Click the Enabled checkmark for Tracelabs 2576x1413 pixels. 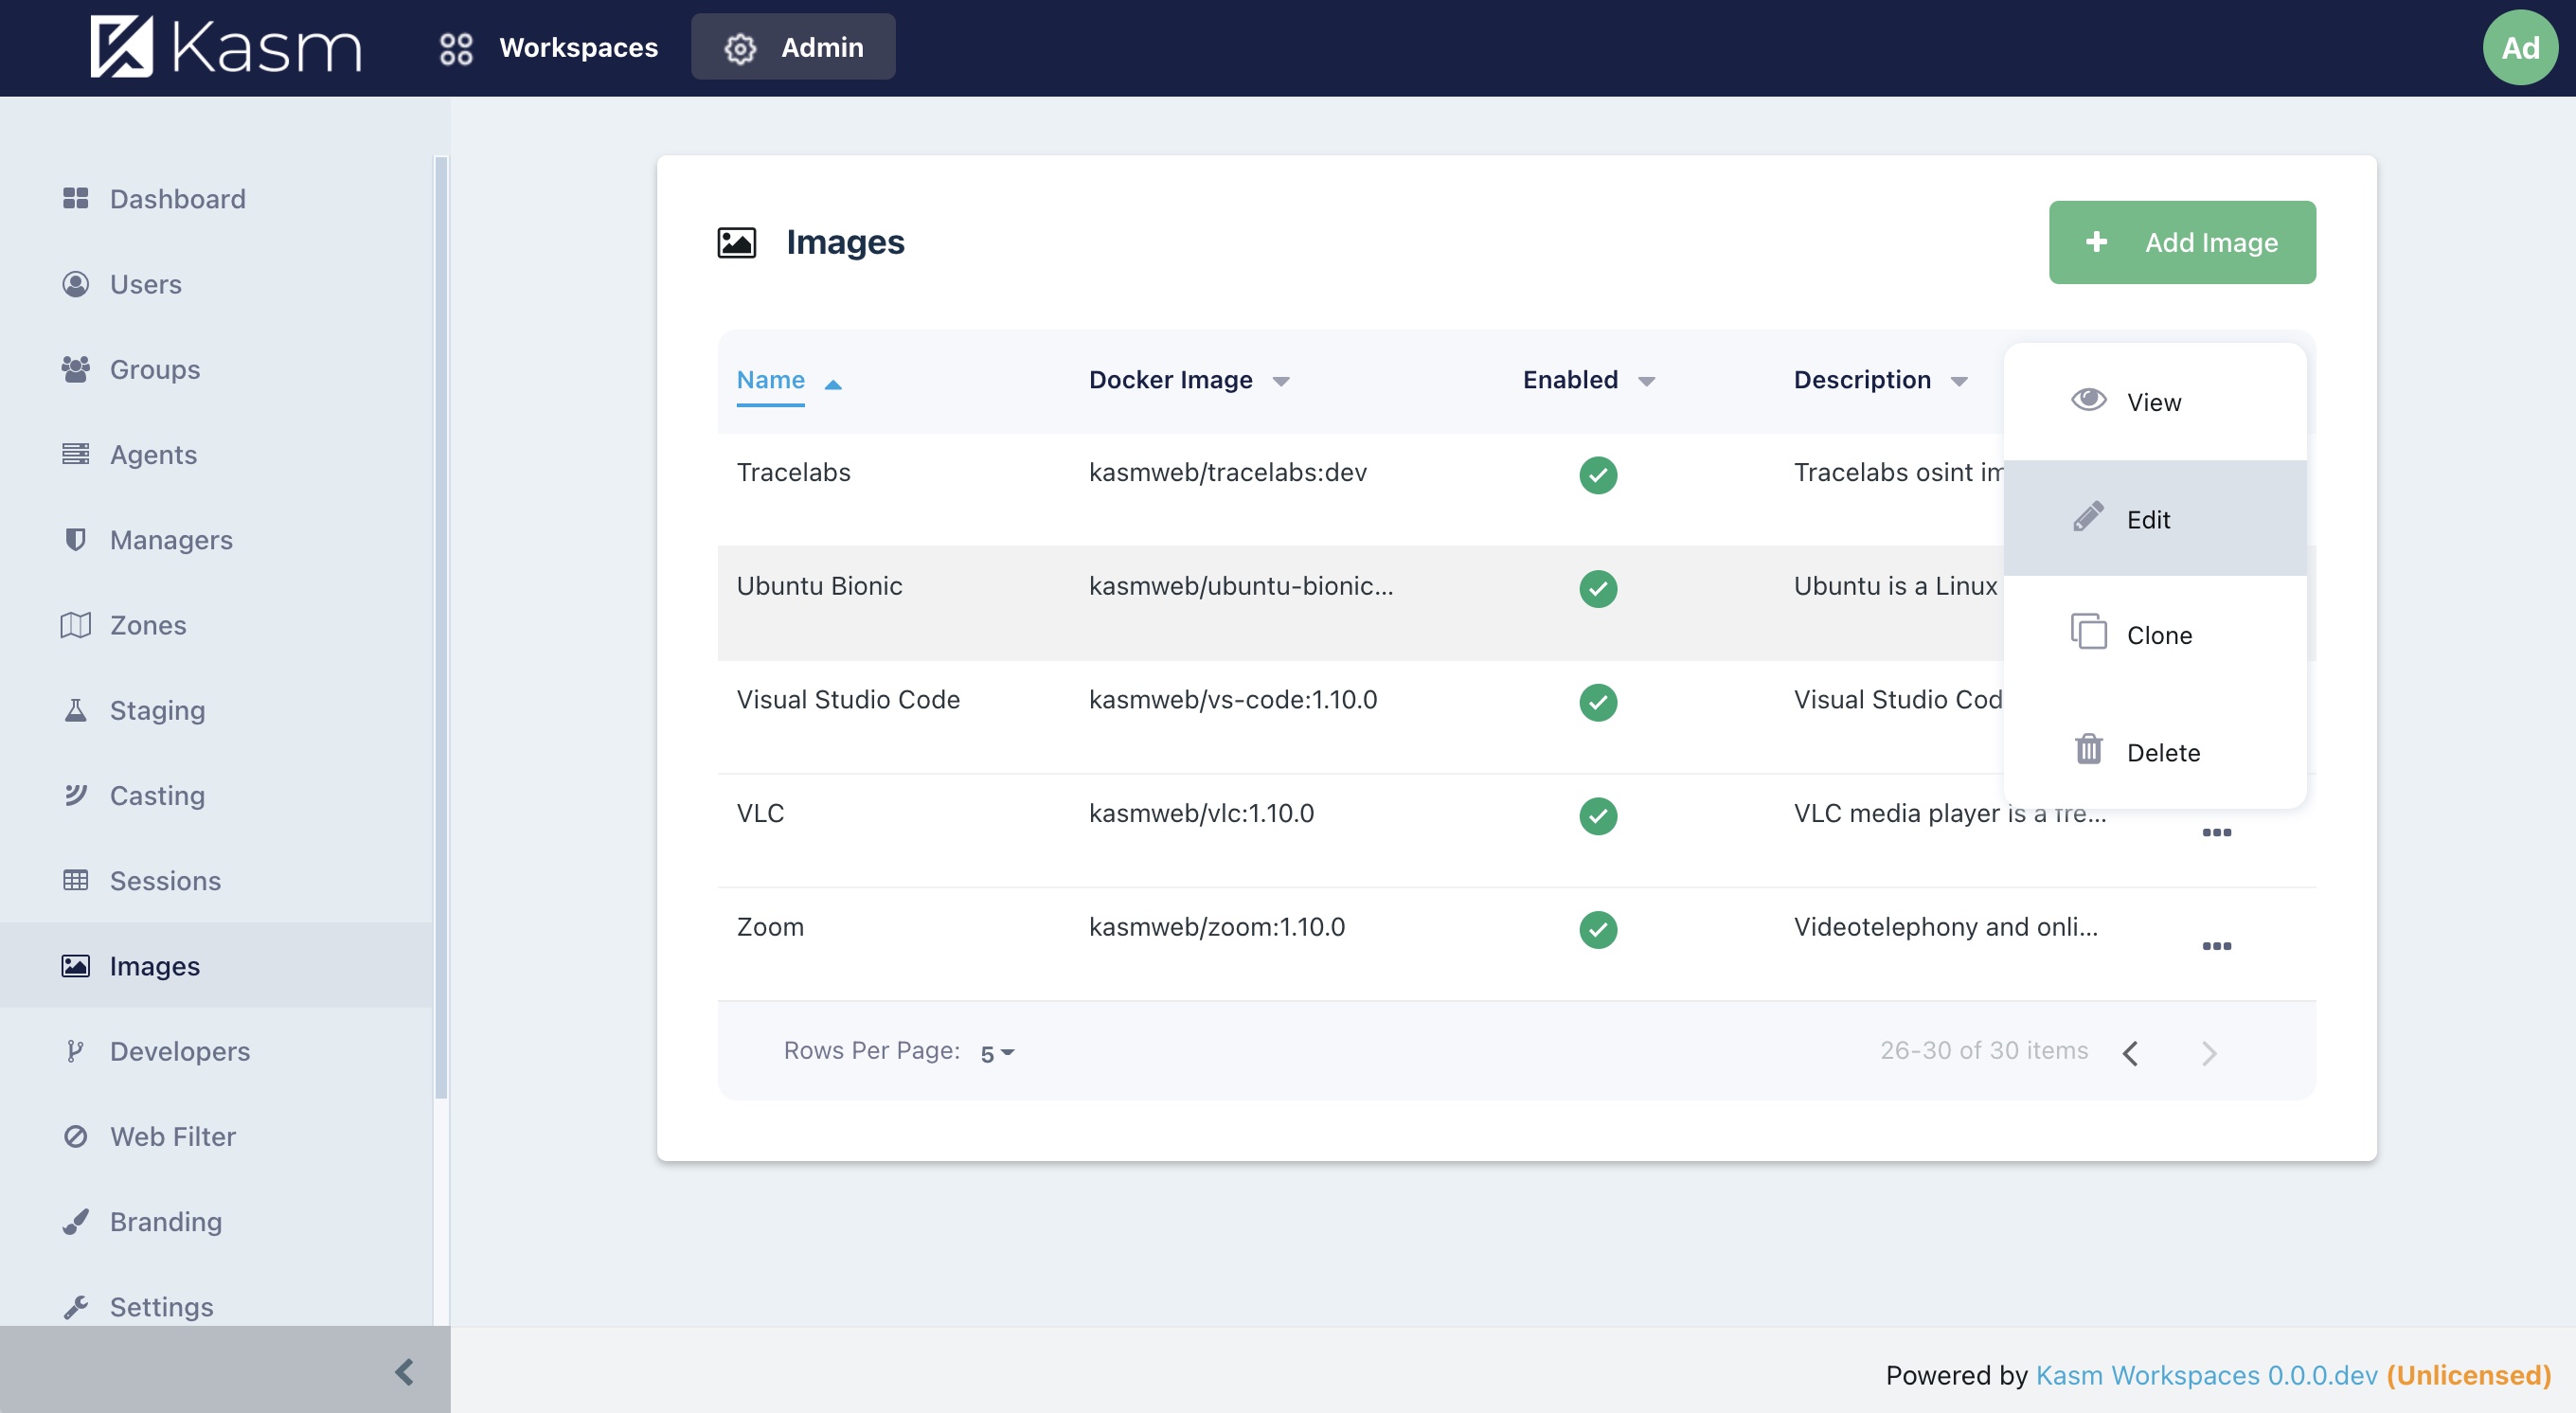[1597, 475]
